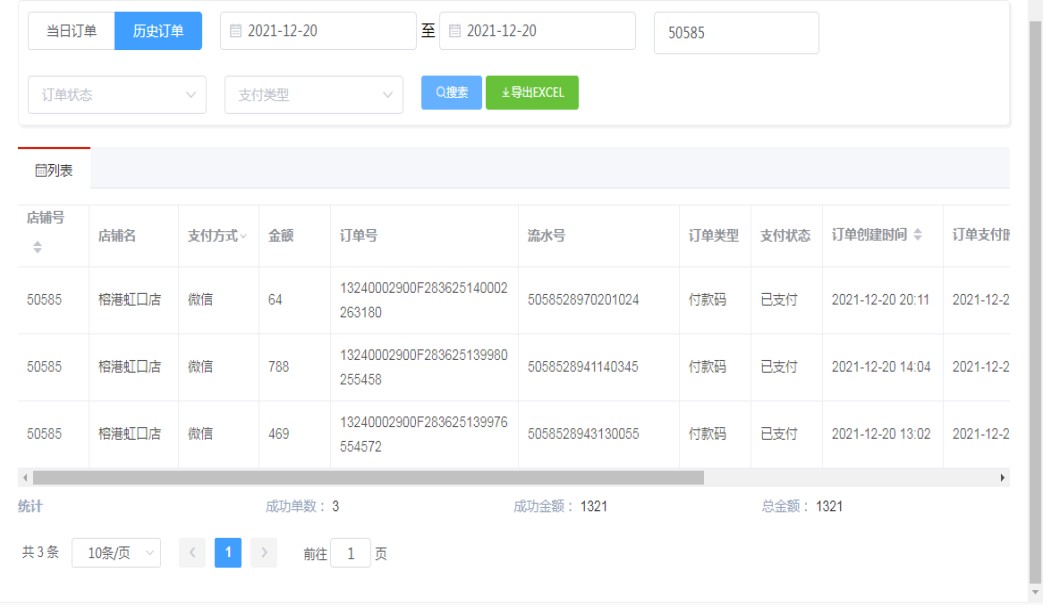Expand the 订单状态 dropdown

pyautogui.click(x=117, y=95)
